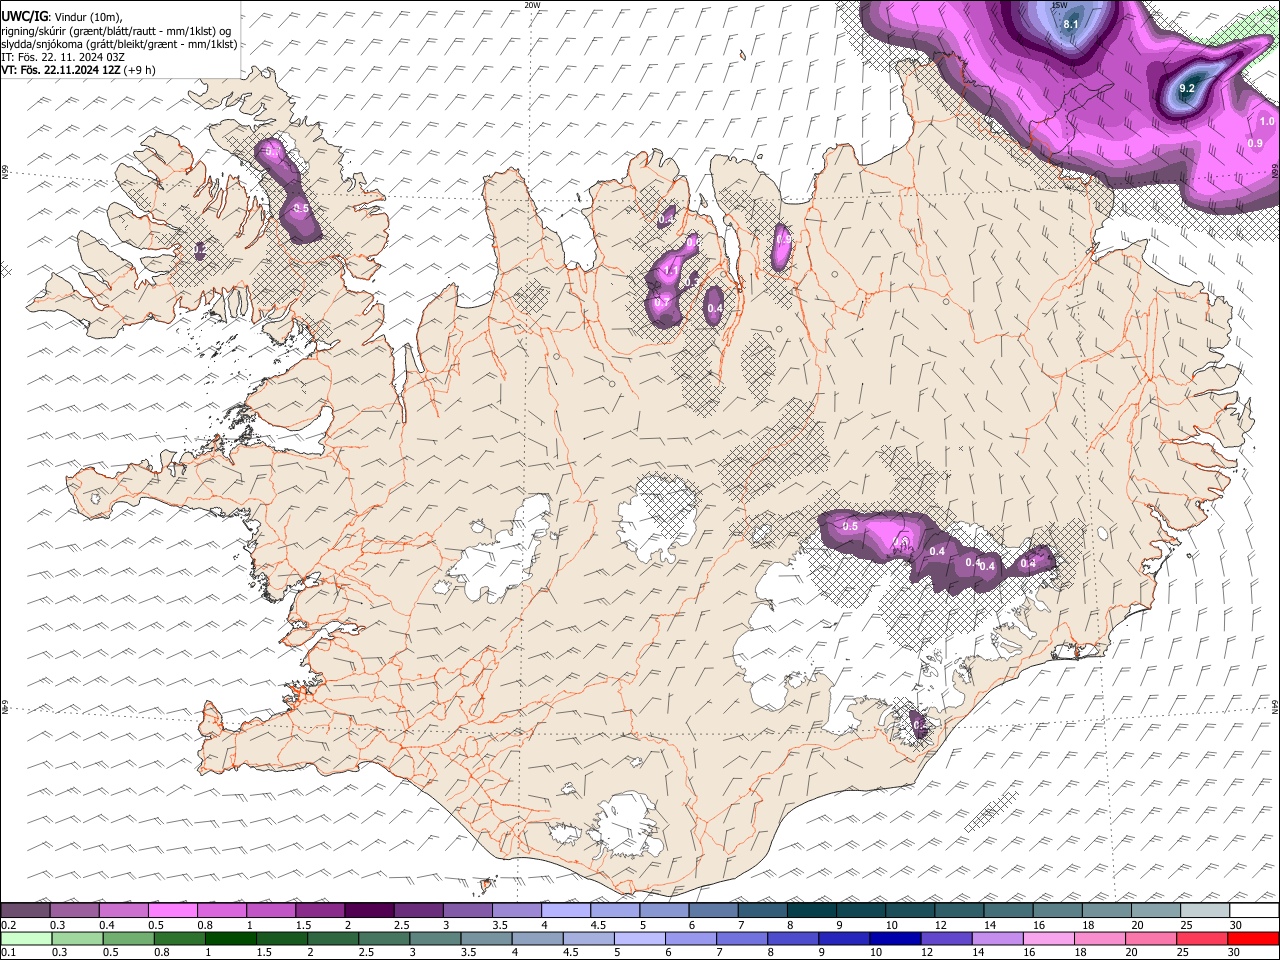Click the '0.3' label under the upper scale
Screen dimensions: 1280x960
(58, 925)
